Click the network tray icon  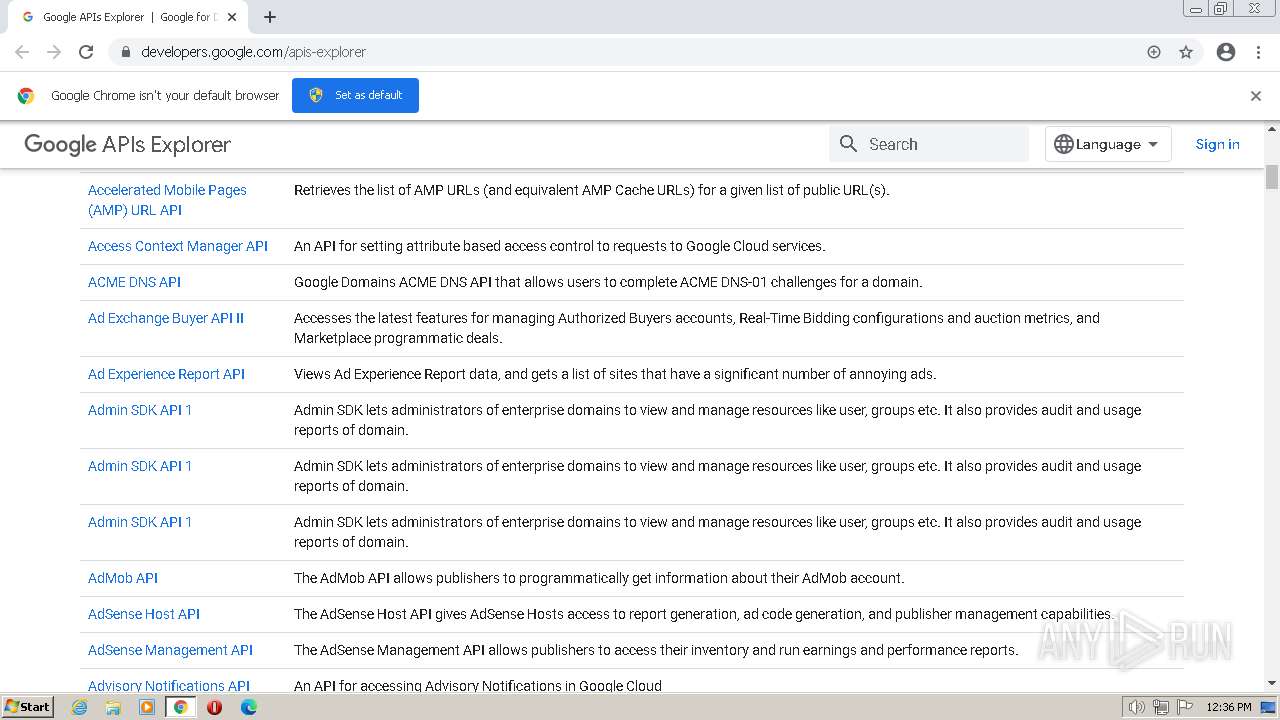click(x=1161, y=707)
